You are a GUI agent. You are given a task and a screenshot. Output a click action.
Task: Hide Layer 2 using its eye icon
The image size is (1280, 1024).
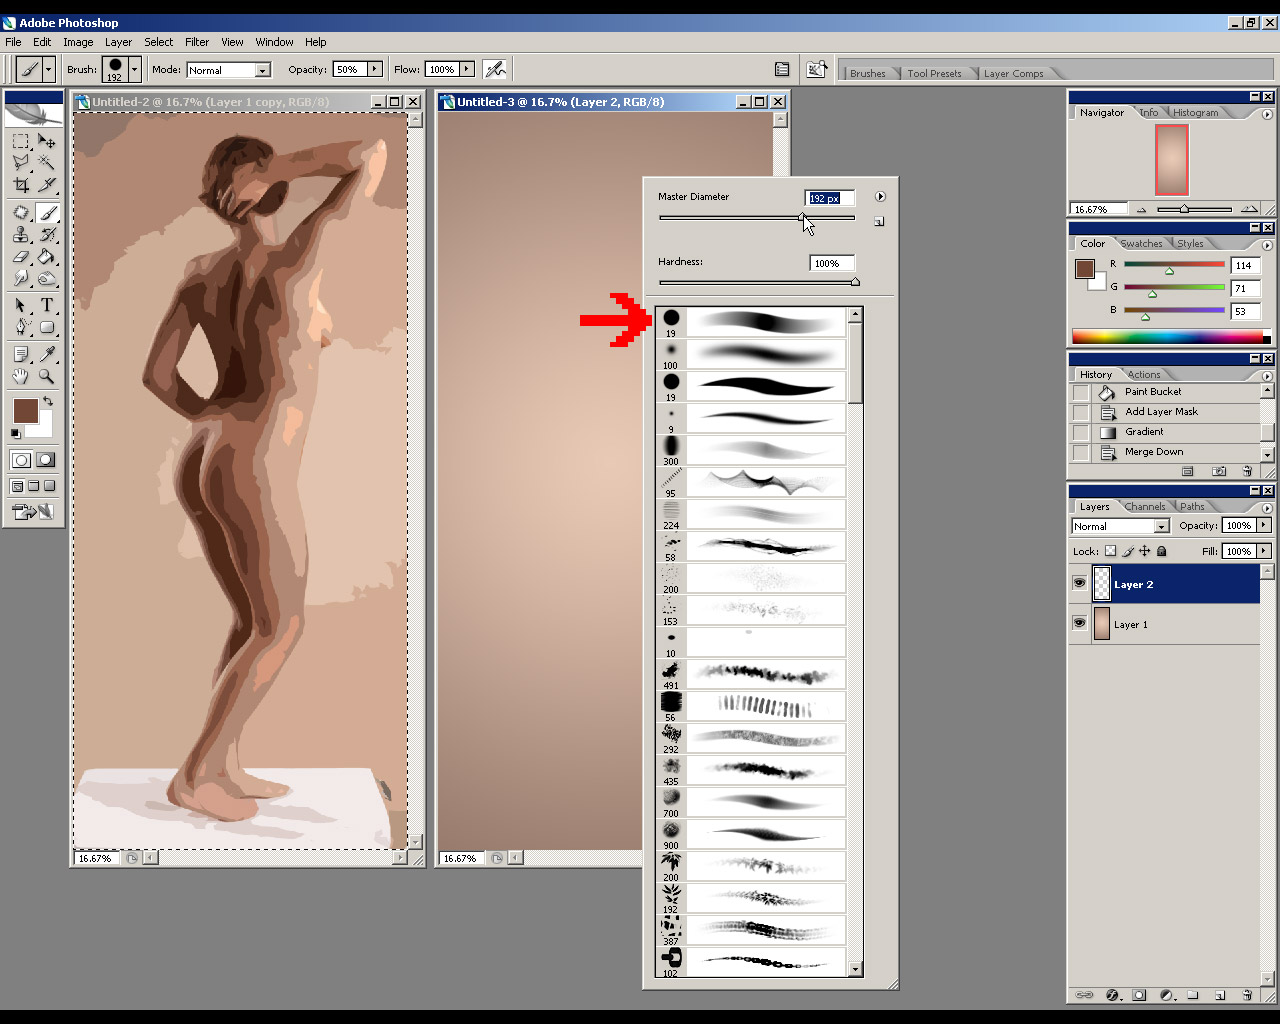point(1079,584)
